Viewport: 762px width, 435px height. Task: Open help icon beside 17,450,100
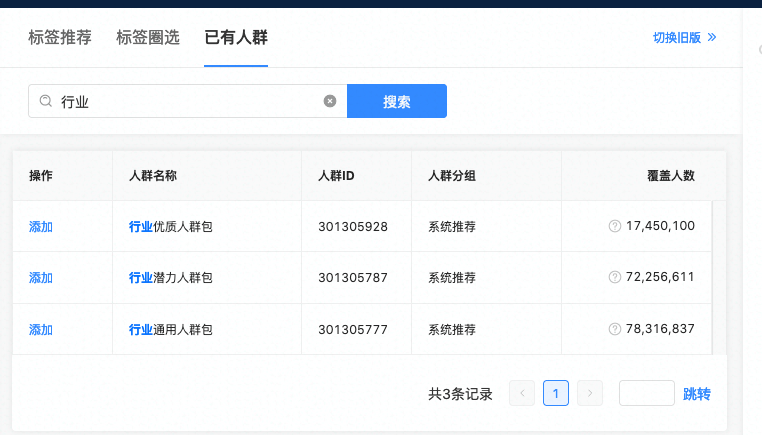click(615, 226)
